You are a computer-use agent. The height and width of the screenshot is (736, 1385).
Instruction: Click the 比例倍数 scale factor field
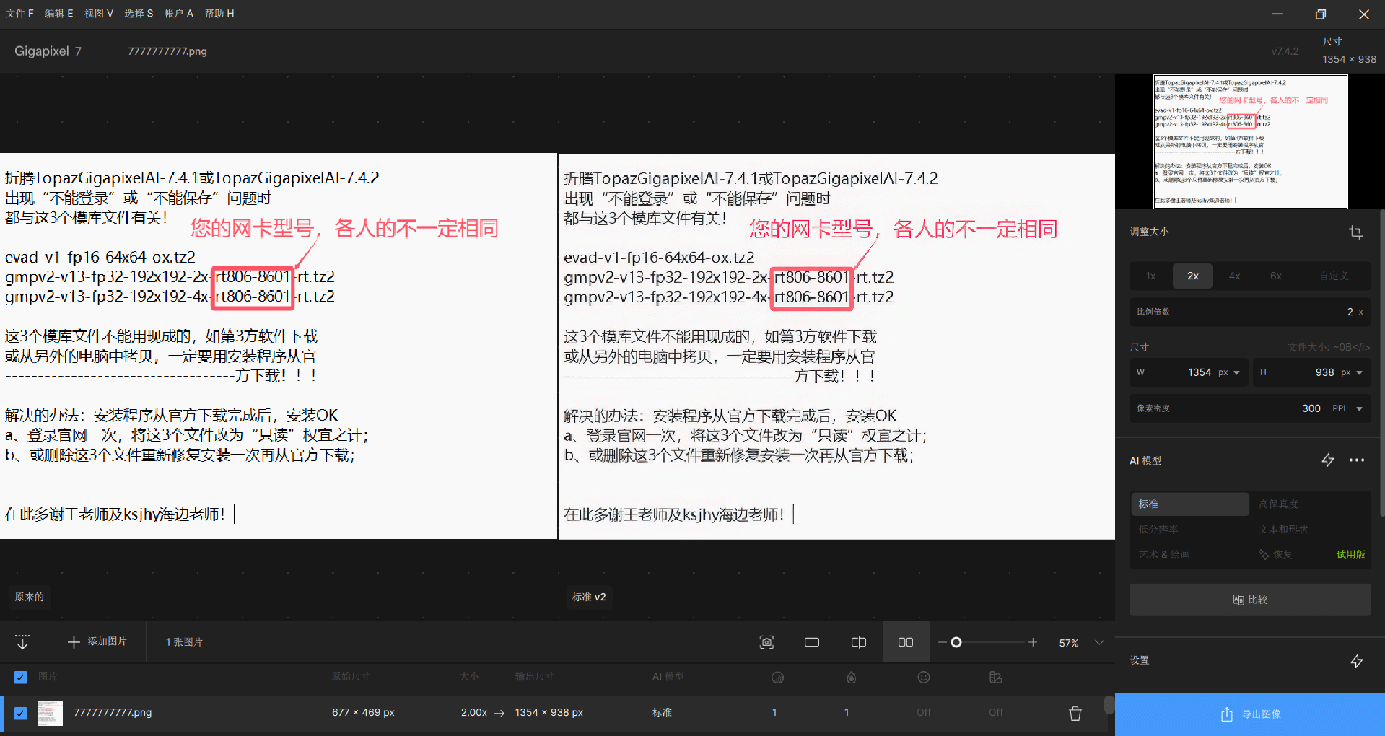coord(1250,312)
